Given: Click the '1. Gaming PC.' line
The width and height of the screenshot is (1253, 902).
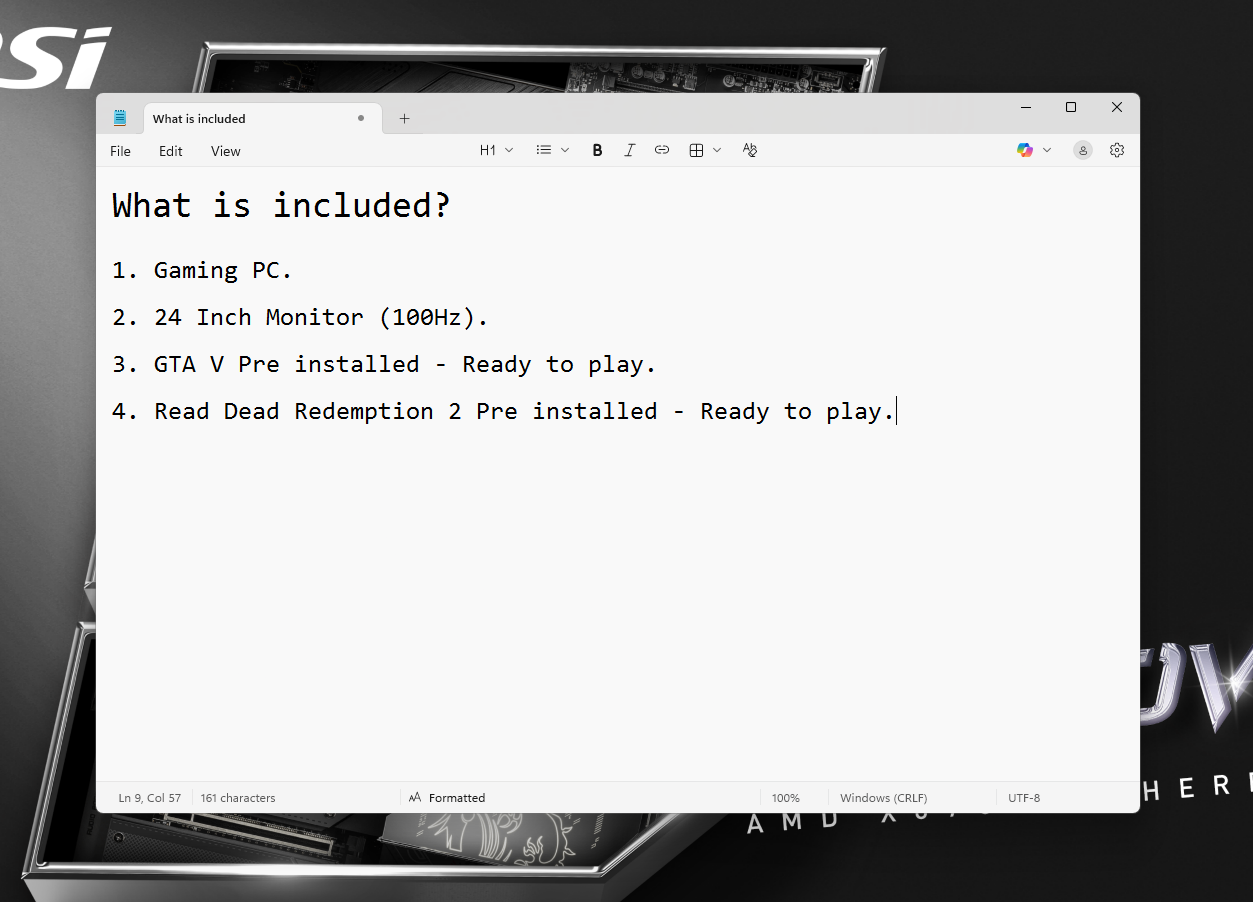Looking at the screenshot, I should (x=202, y=270).
